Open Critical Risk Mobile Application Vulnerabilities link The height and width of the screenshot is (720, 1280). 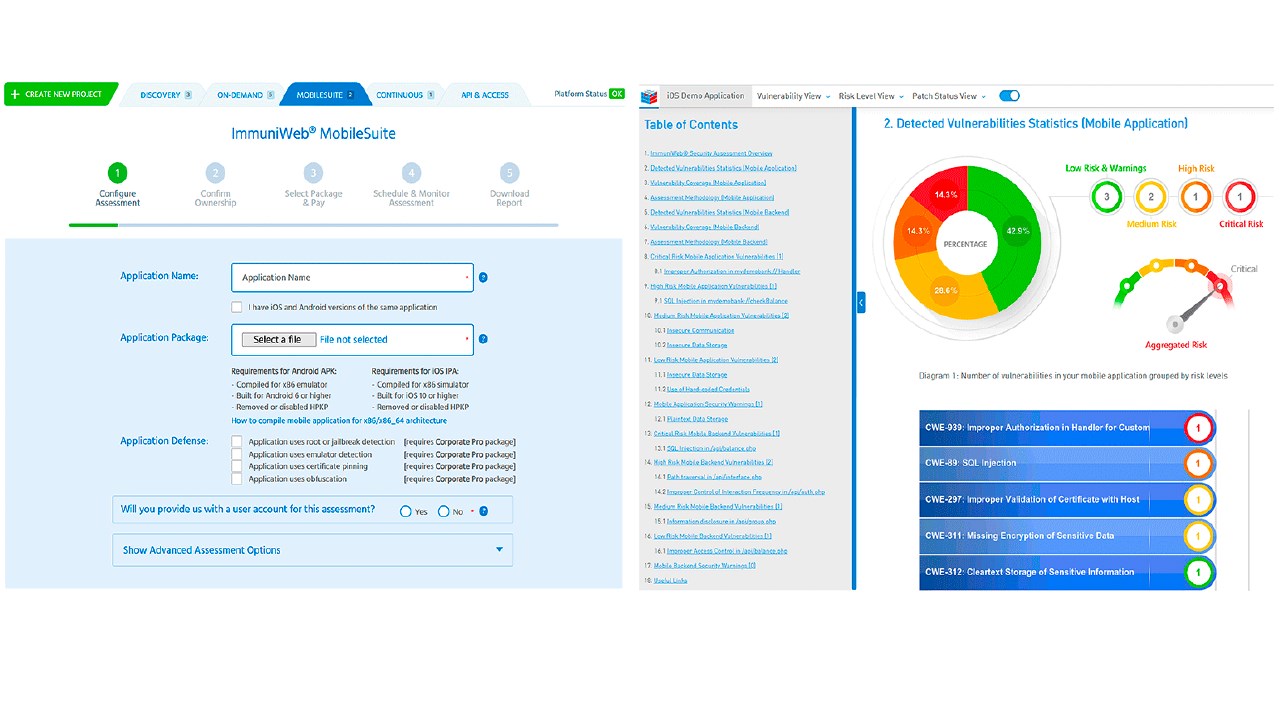pyautogui.click(x=716, y=256)
